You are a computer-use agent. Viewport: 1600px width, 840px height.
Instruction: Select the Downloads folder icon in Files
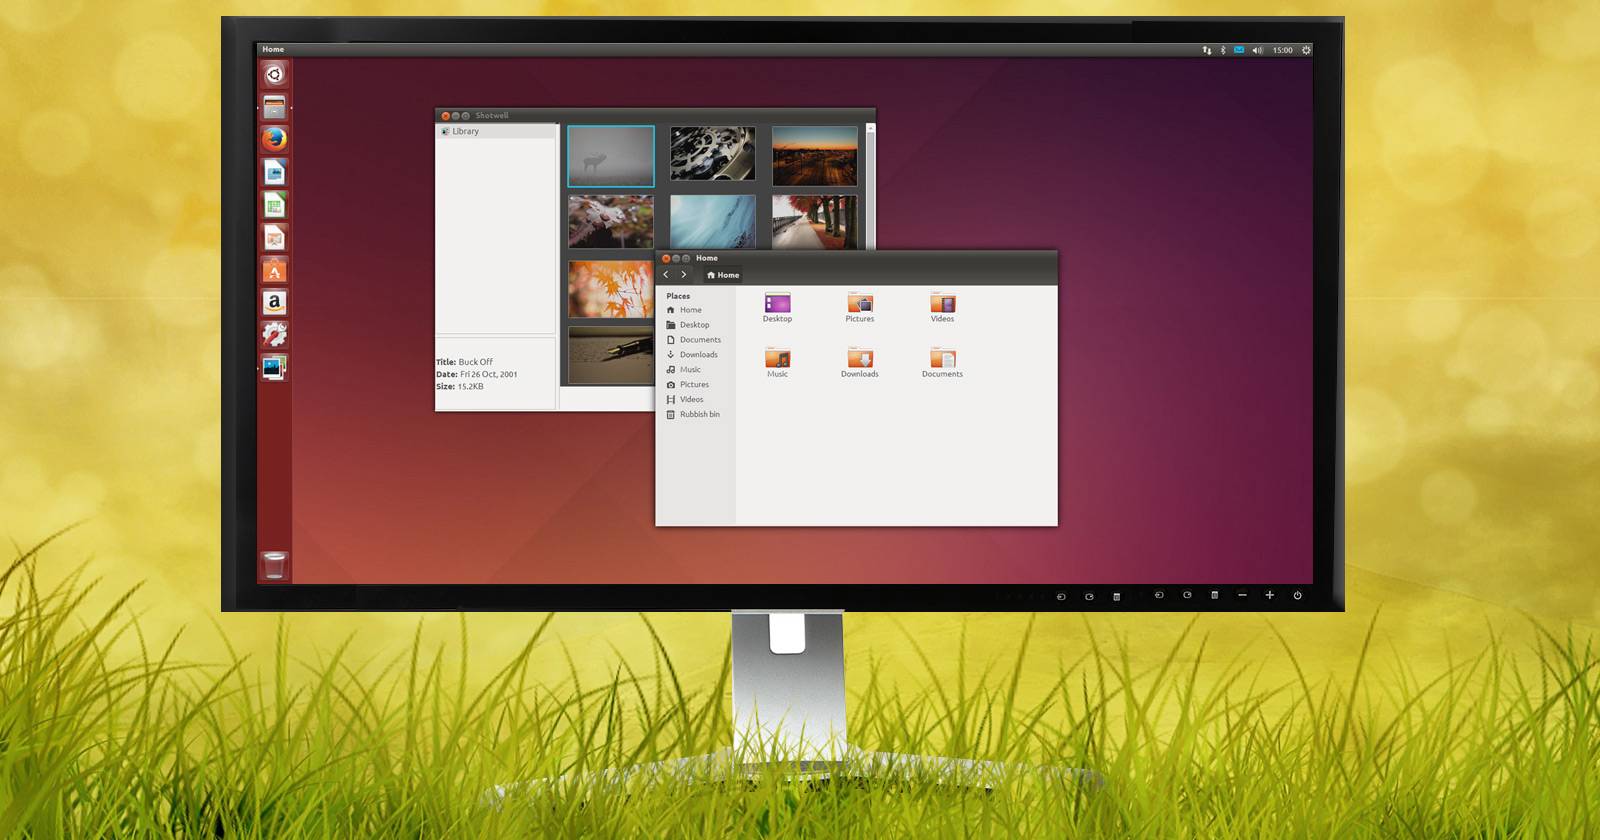pos(860,358)
